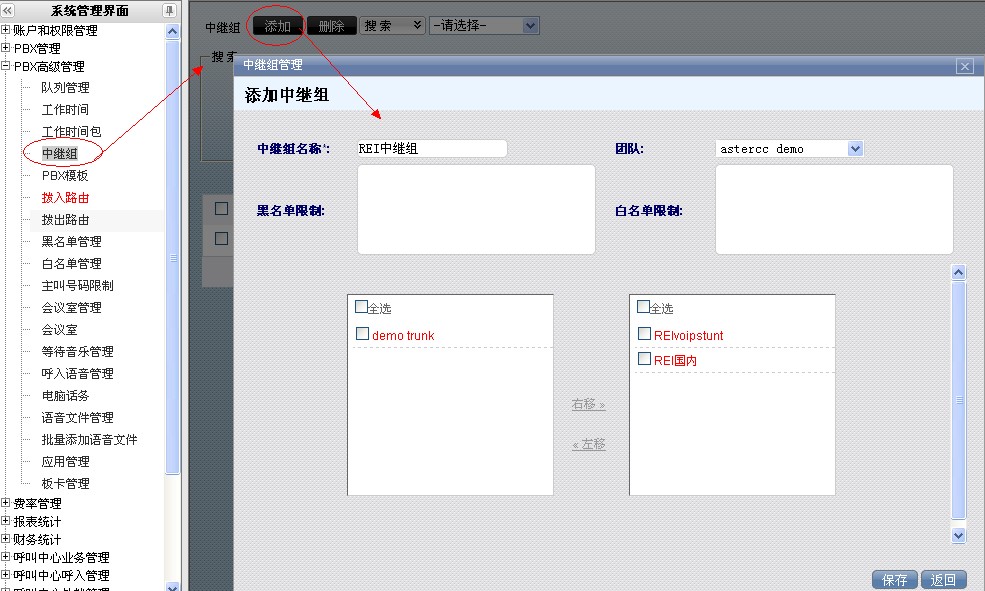Collapse the sidebar with double-arrow icon
The image size is (985, 591).
pos(8,10)
